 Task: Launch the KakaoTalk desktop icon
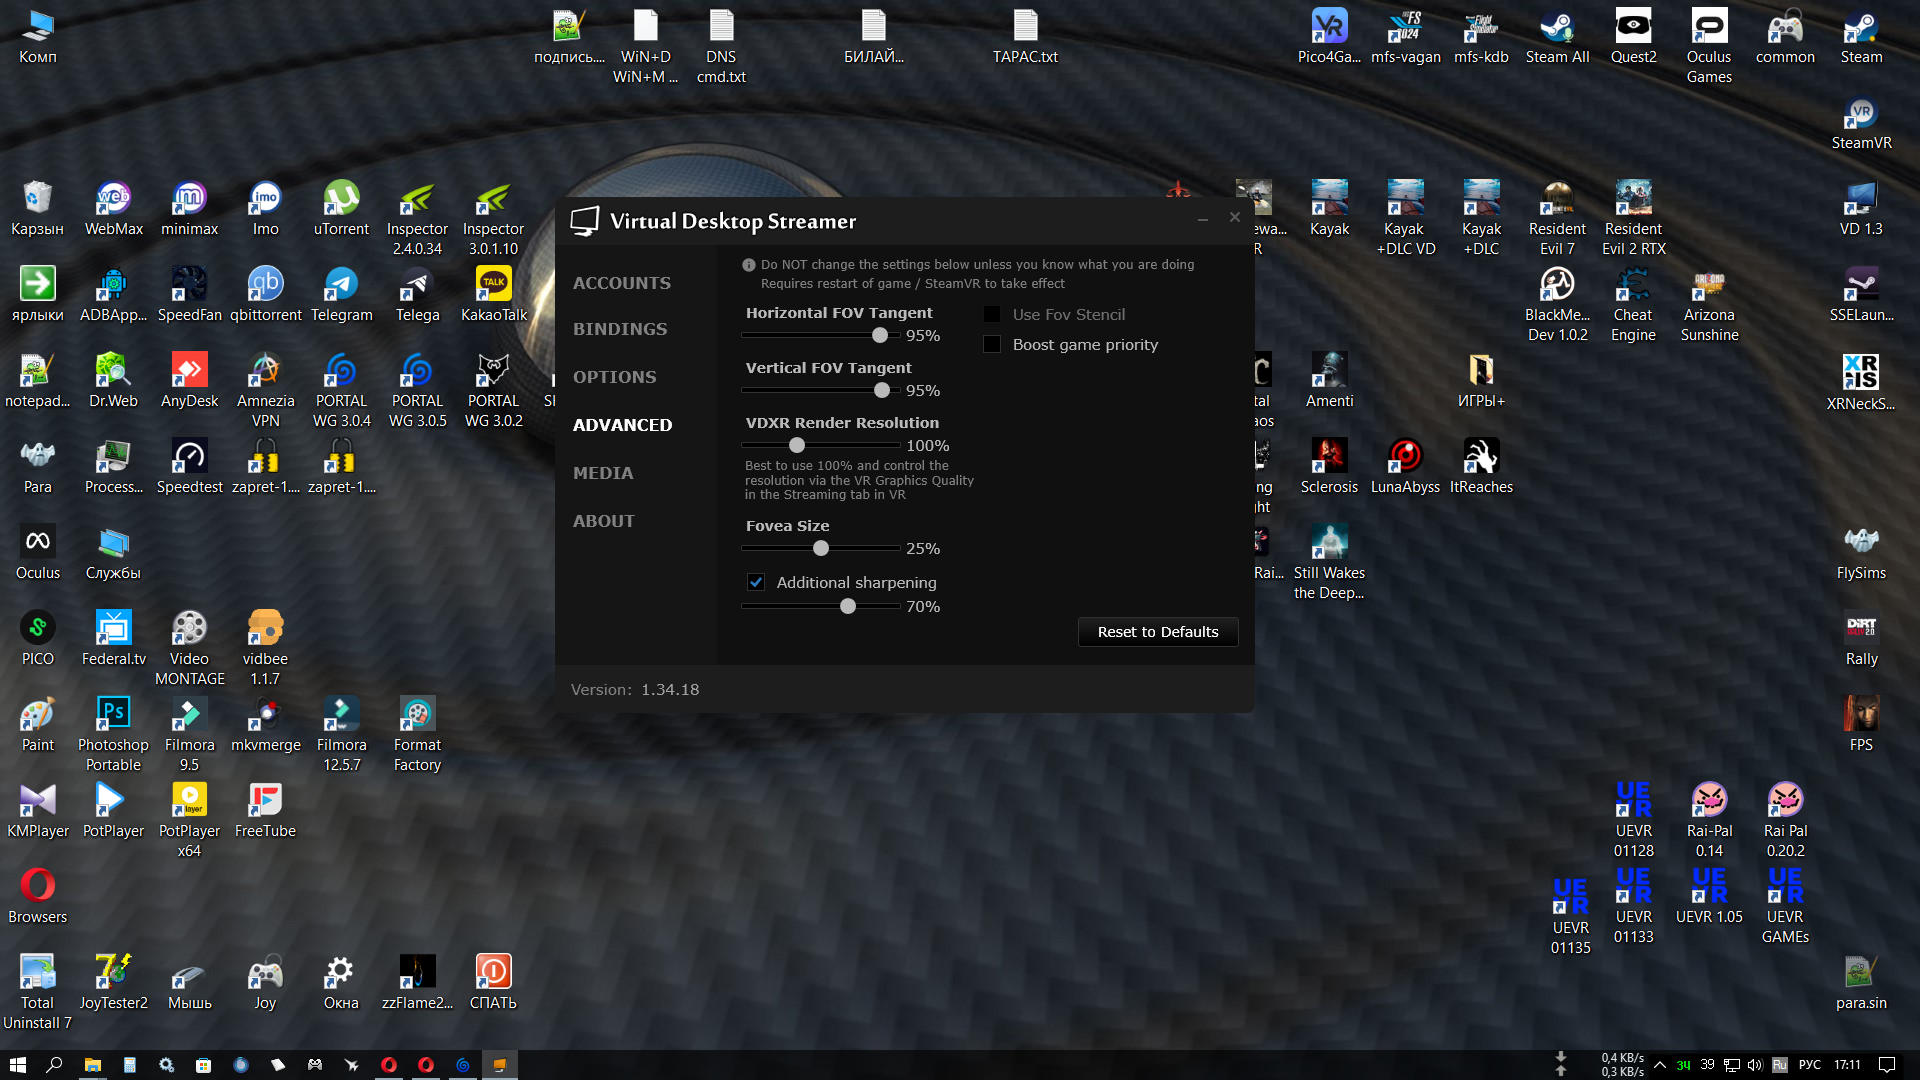point(493,296)
